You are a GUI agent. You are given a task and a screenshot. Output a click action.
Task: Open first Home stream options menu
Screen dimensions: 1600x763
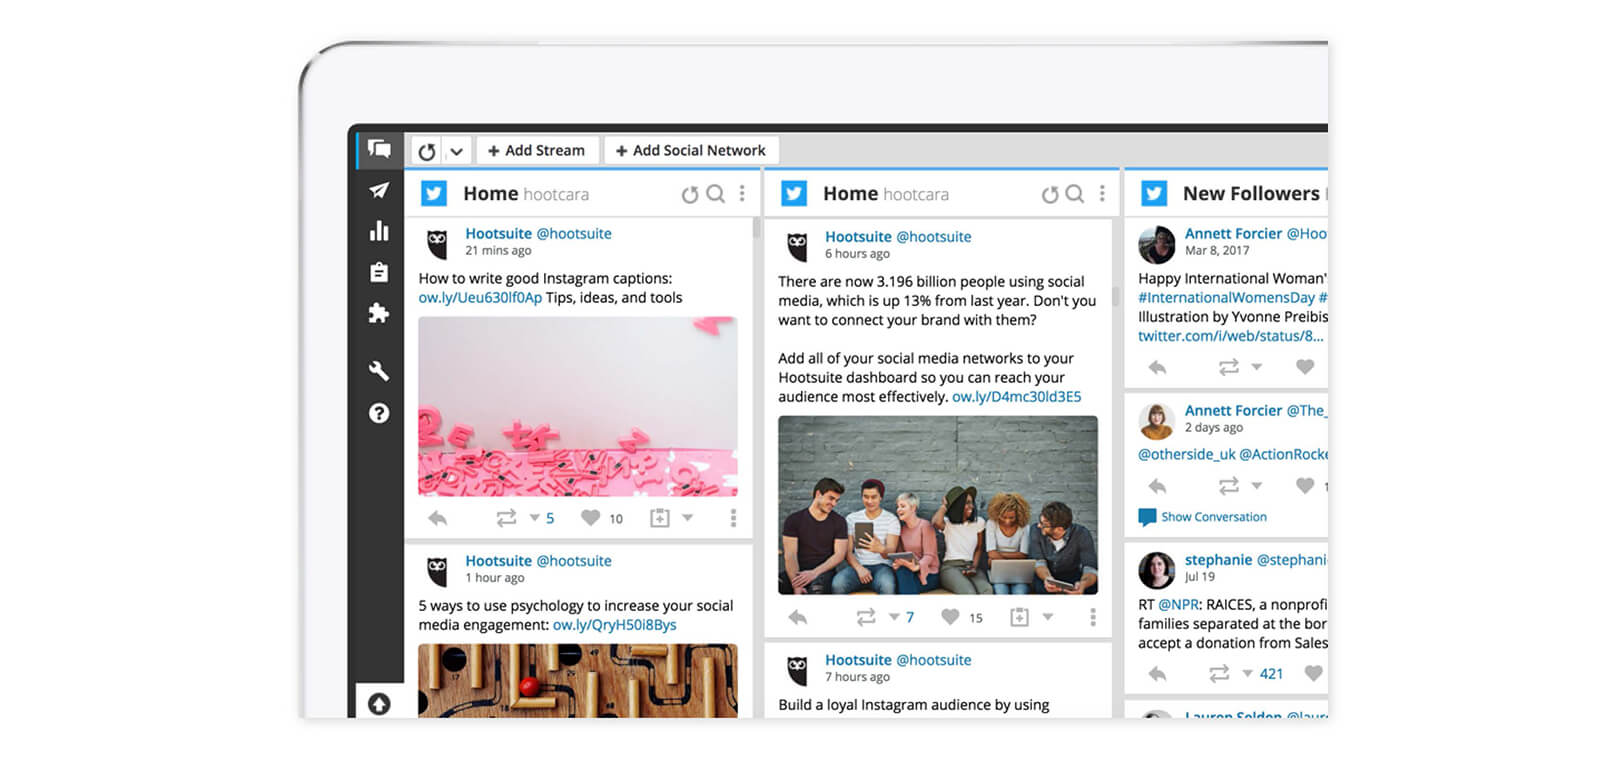pos(742,194)
